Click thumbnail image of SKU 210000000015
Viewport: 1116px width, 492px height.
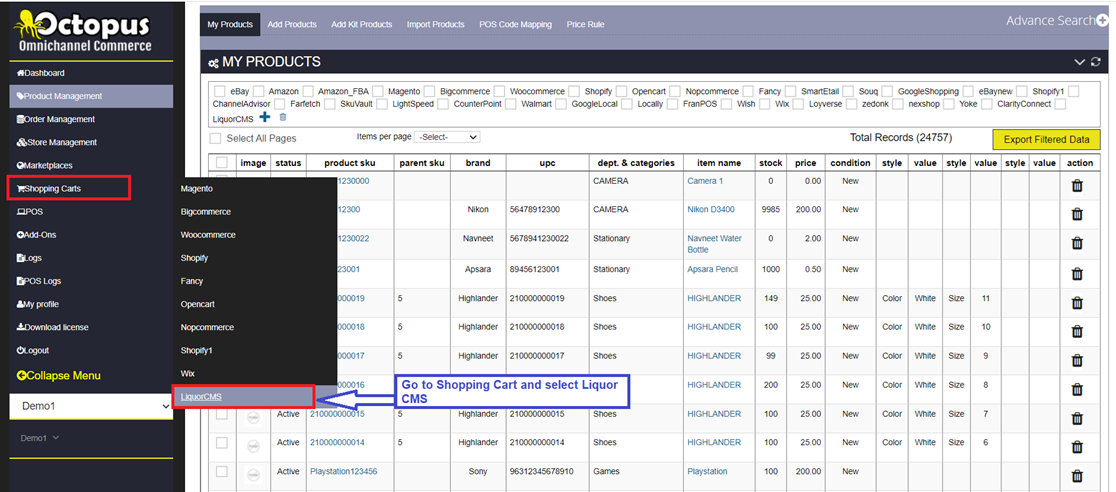[253, 418]
